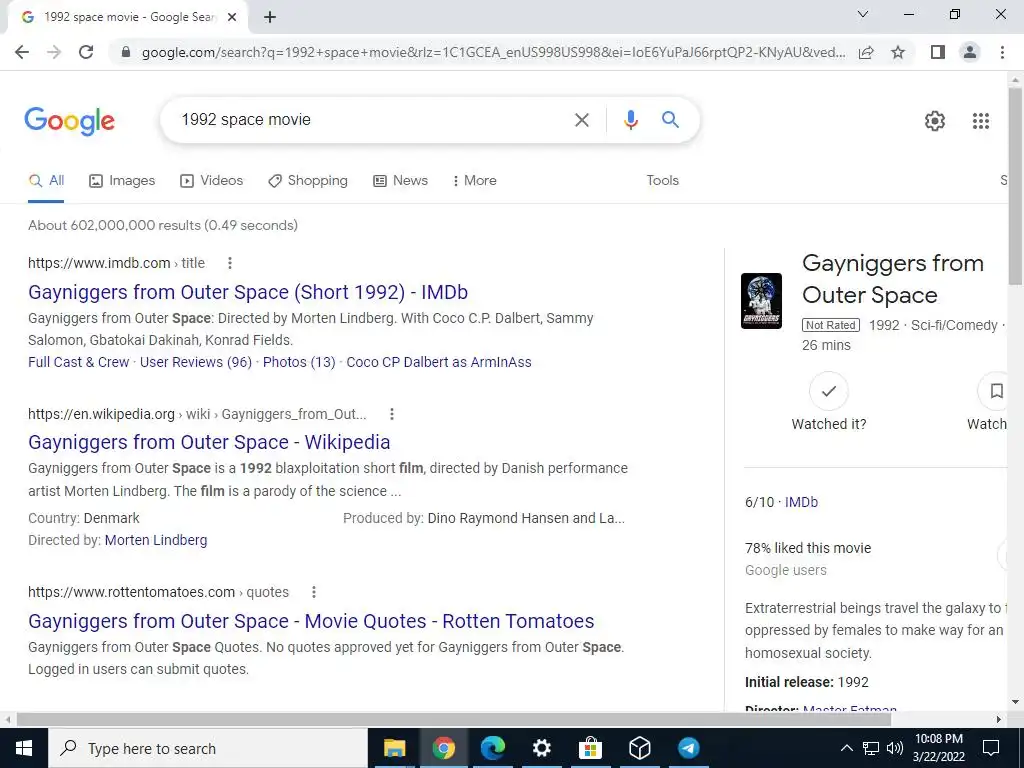The image size is (1024, 768).
Task: Open the 3D box app from taskbar
Action: coord(639,748)
